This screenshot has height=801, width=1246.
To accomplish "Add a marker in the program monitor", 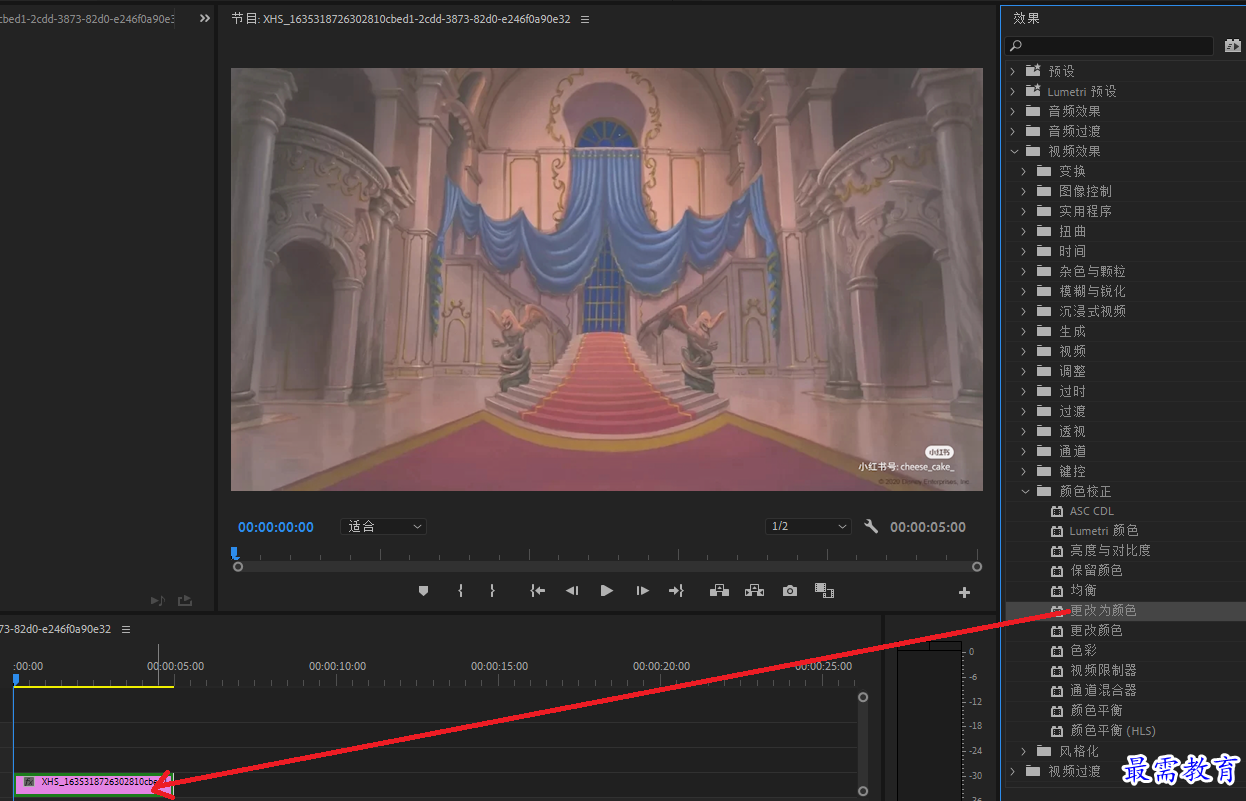I will pos(423,591).
